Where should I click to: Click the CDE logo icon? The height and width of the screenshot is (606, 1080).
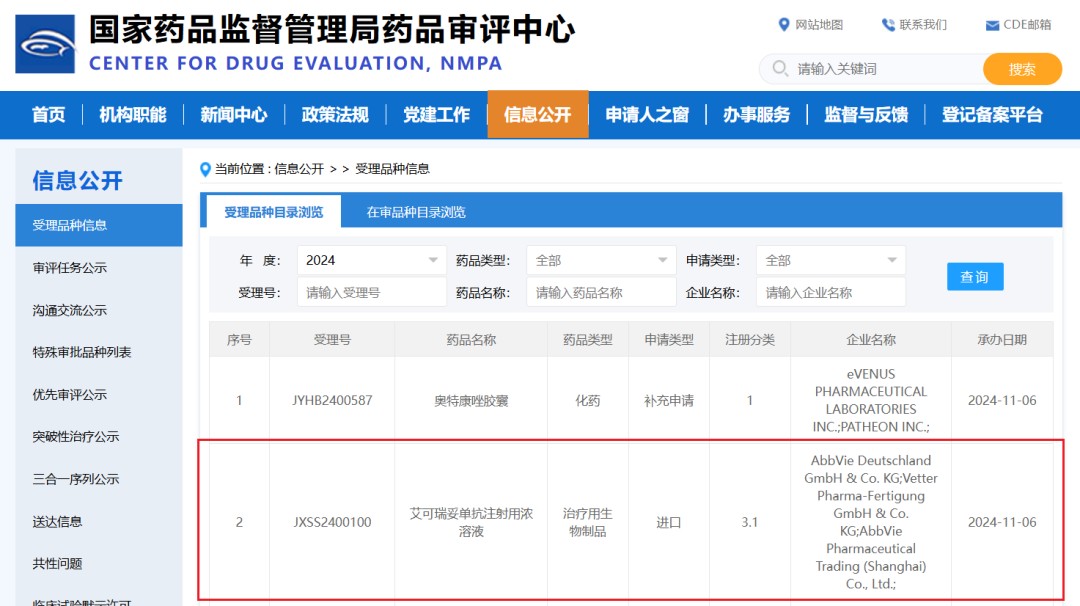45,44
